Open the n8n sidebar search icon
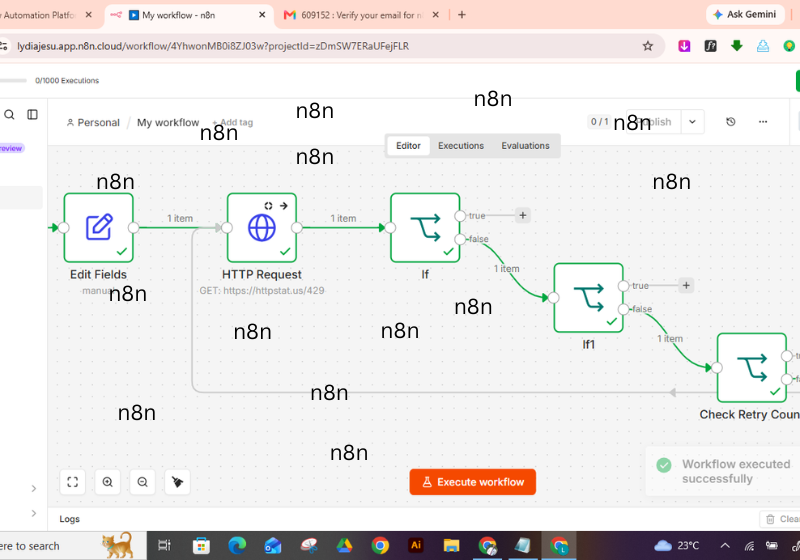 tap(9, 115)
